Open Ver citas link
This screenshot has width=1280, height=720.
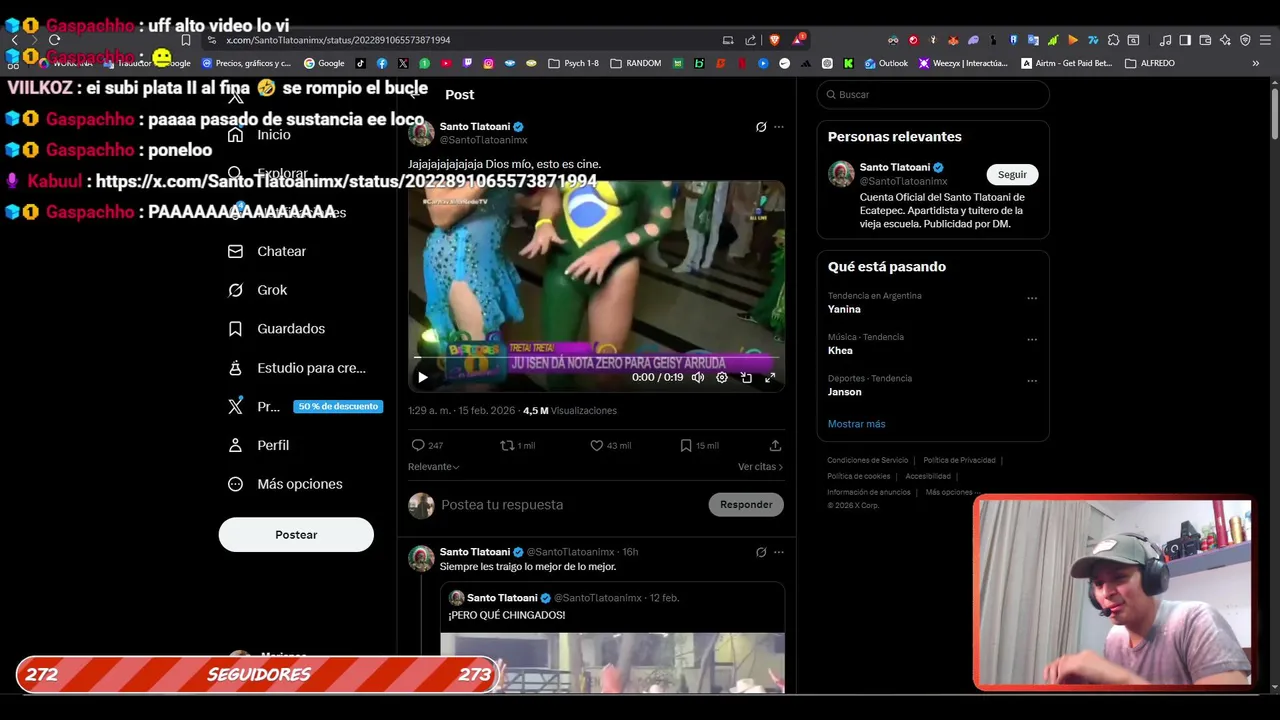pyautogui.click(x=760, y=466)
